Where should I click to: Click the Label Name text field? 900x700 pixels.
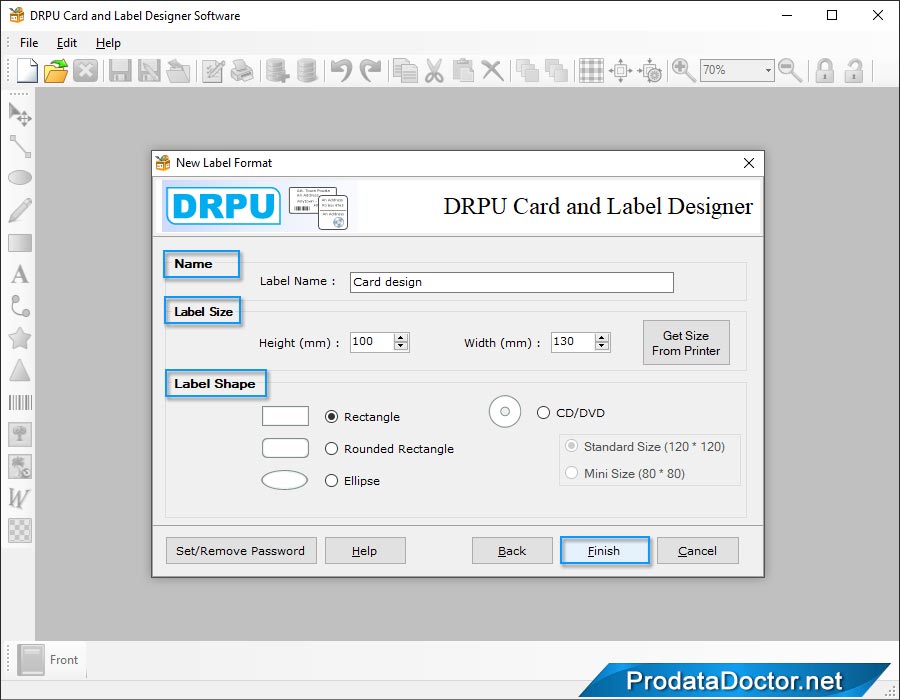(x=511, y=282)
